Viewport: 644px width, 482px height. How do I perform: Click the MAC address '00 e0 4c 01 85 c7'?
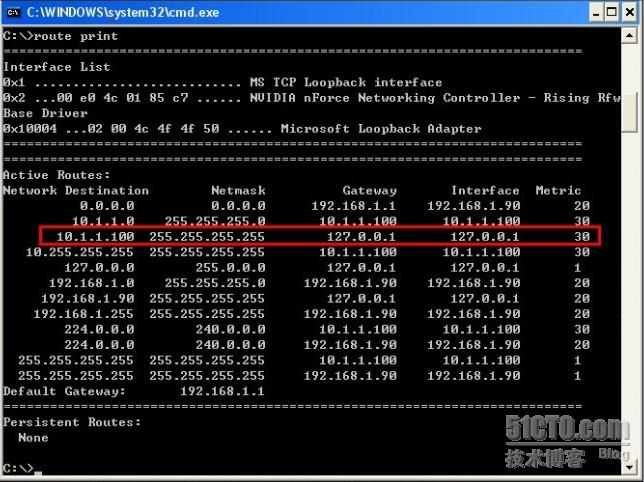[122, 98]
